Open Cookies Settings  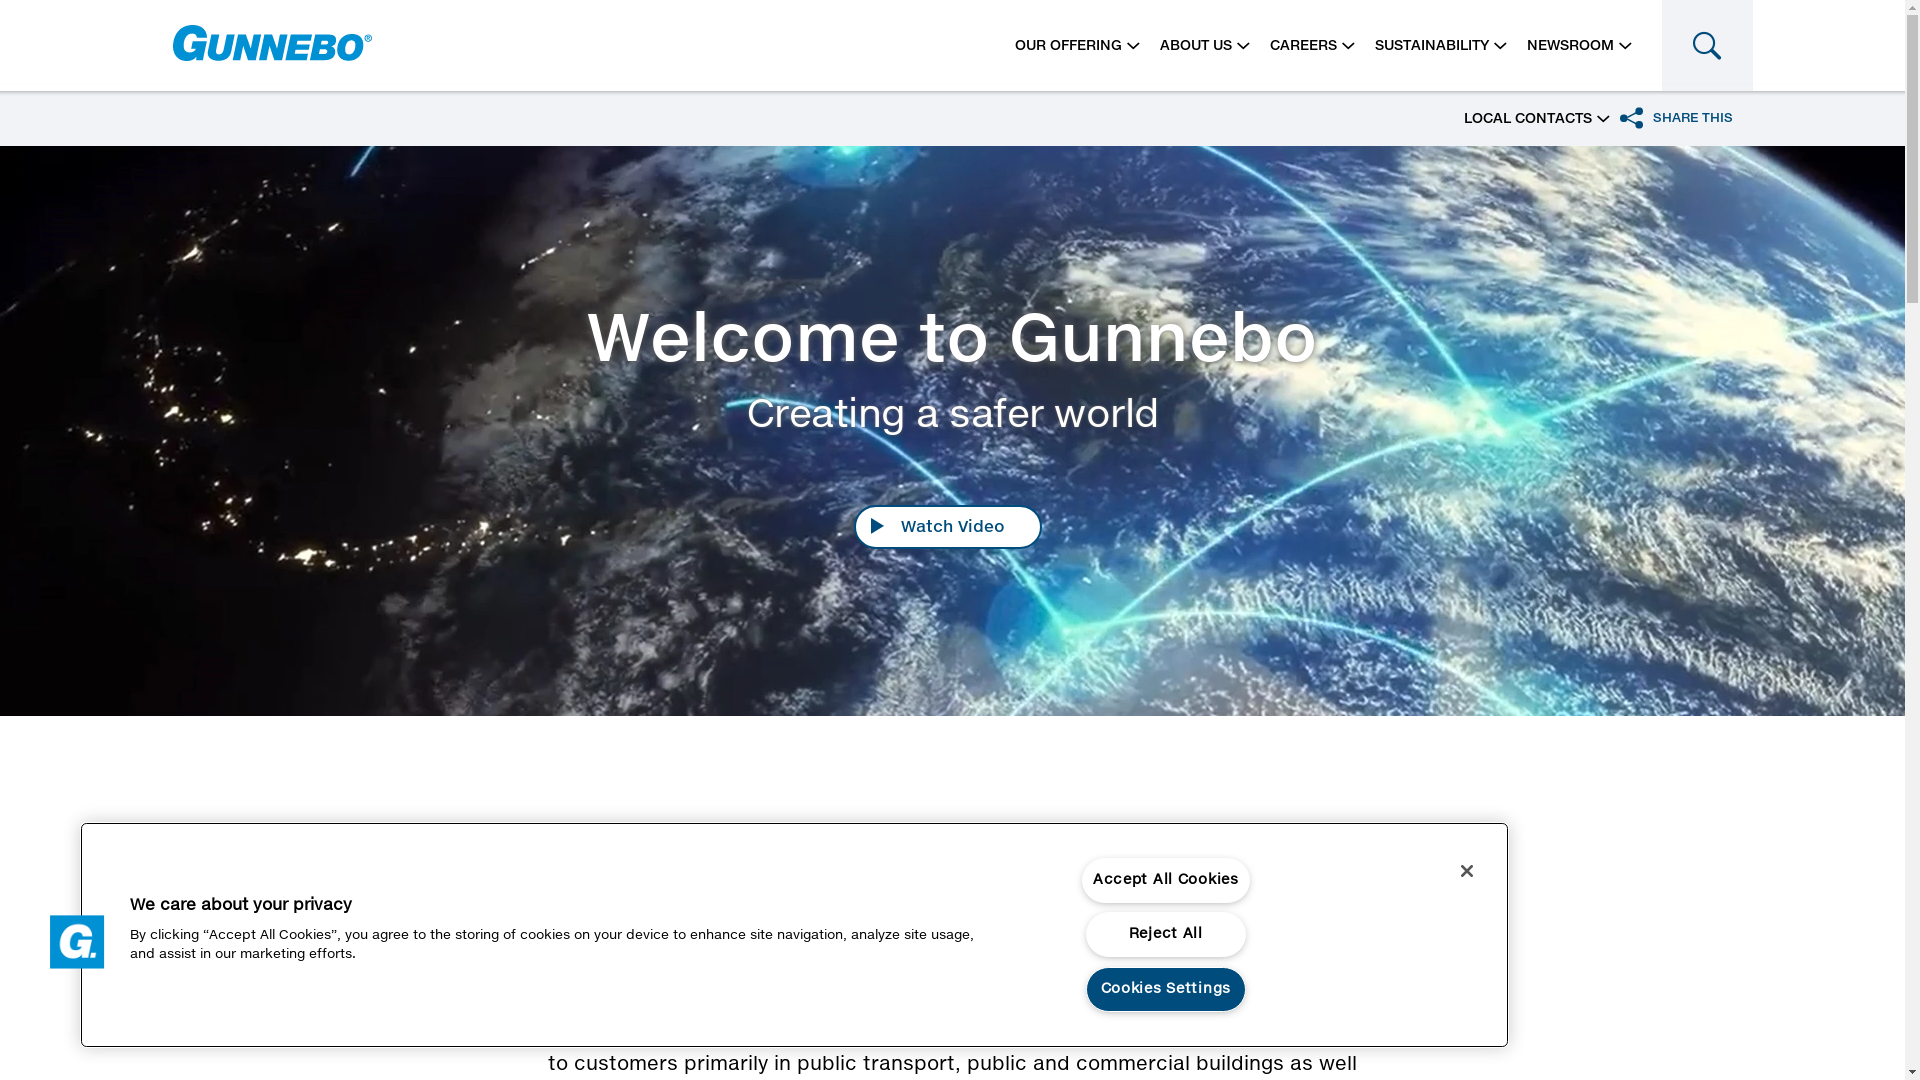1165,989
